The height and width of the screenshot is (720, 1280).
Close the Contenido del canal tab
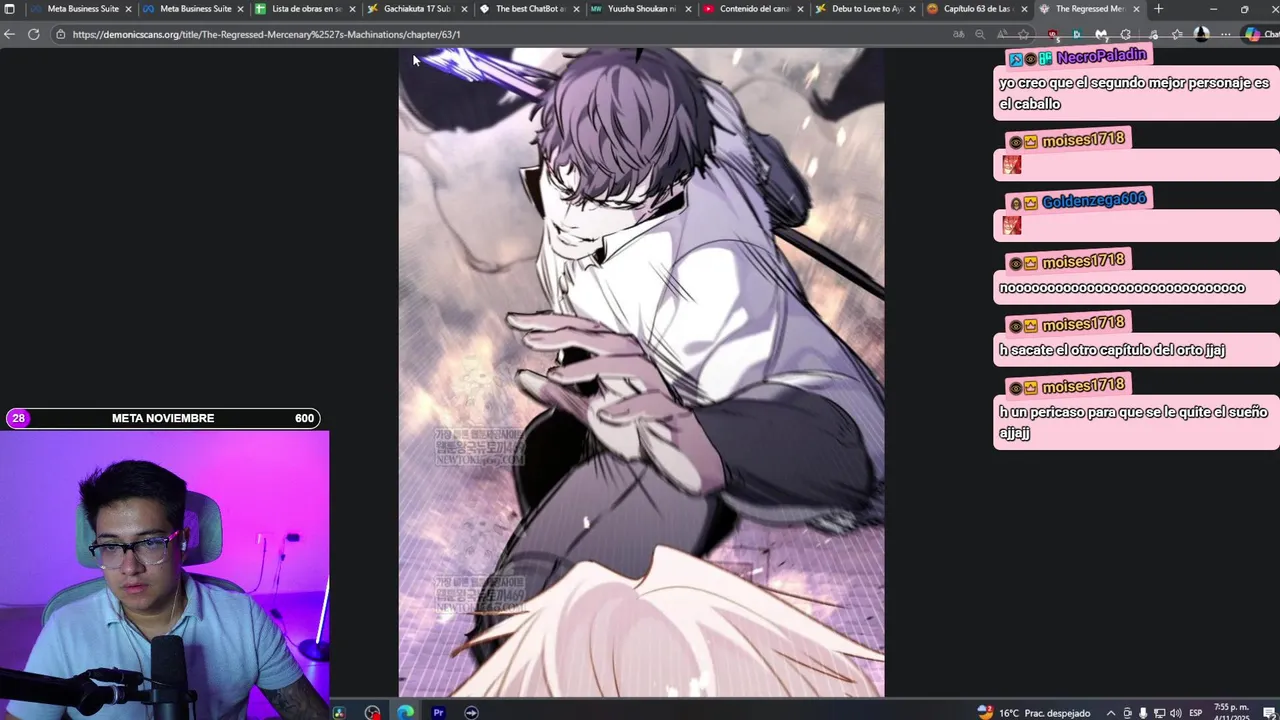click(x=800, y=9)
